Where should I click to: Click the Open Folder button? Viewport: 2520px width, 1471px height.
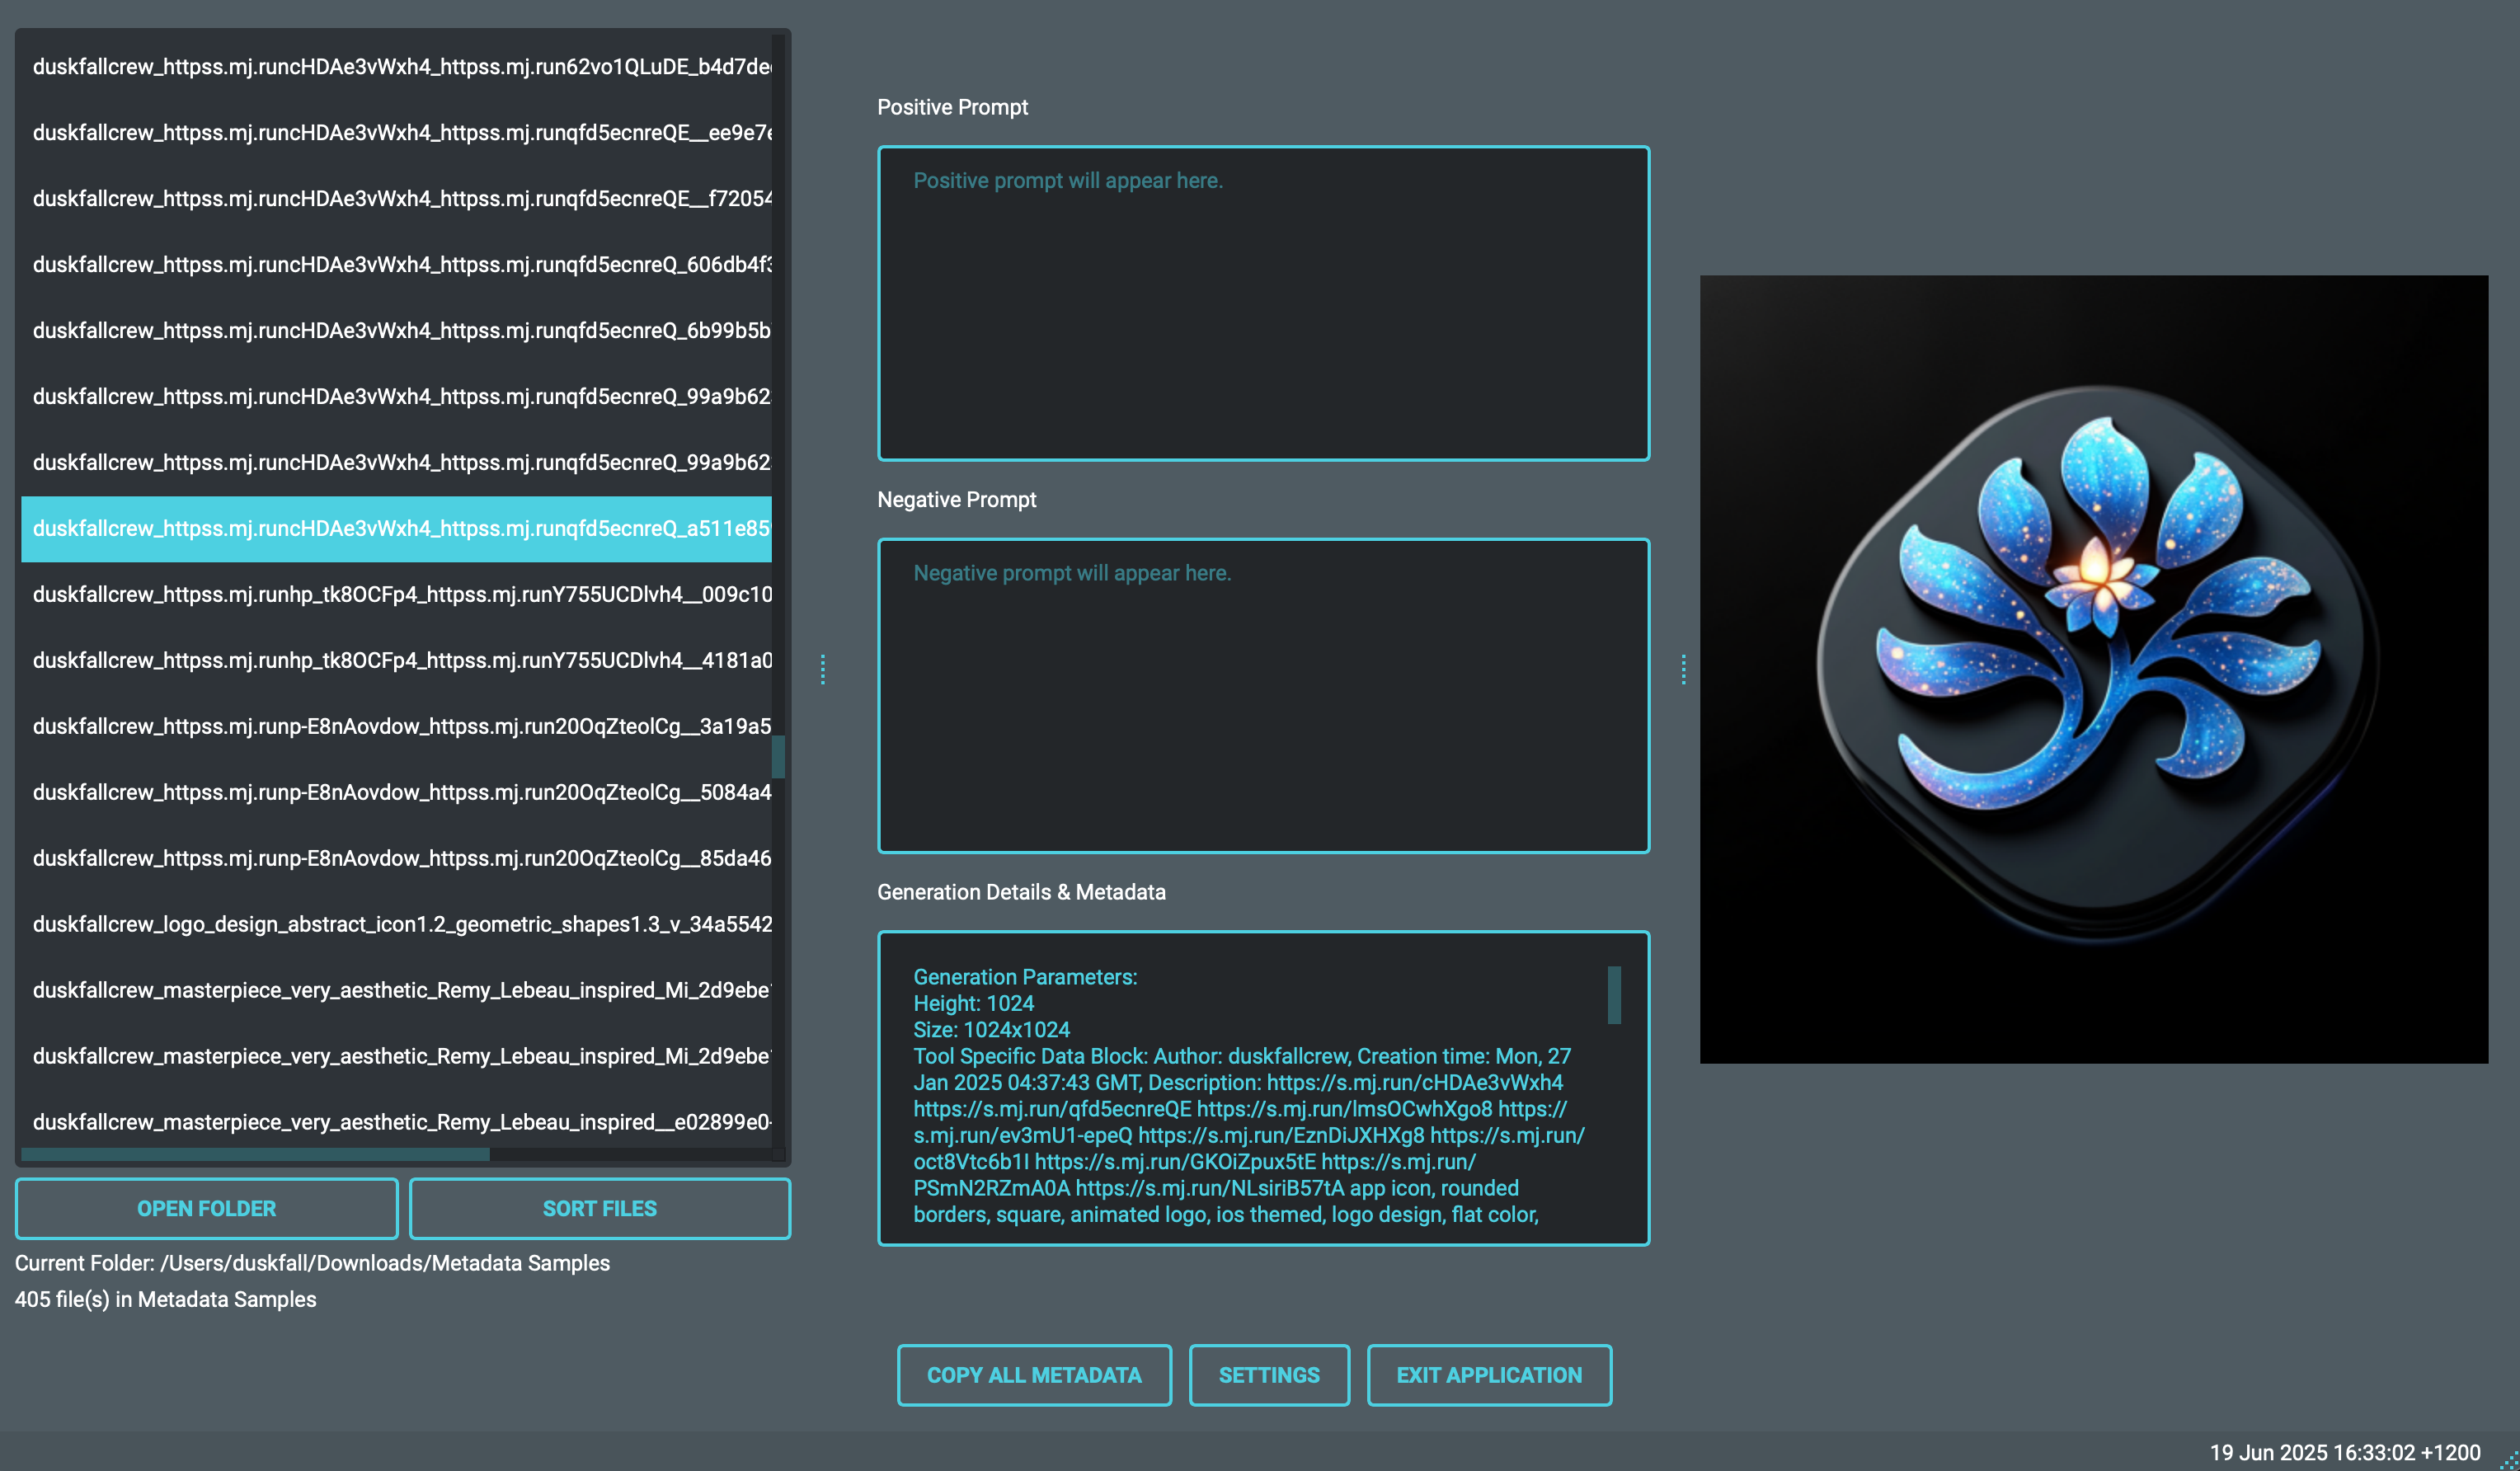pyautogui.click(x=206, y=1208)
